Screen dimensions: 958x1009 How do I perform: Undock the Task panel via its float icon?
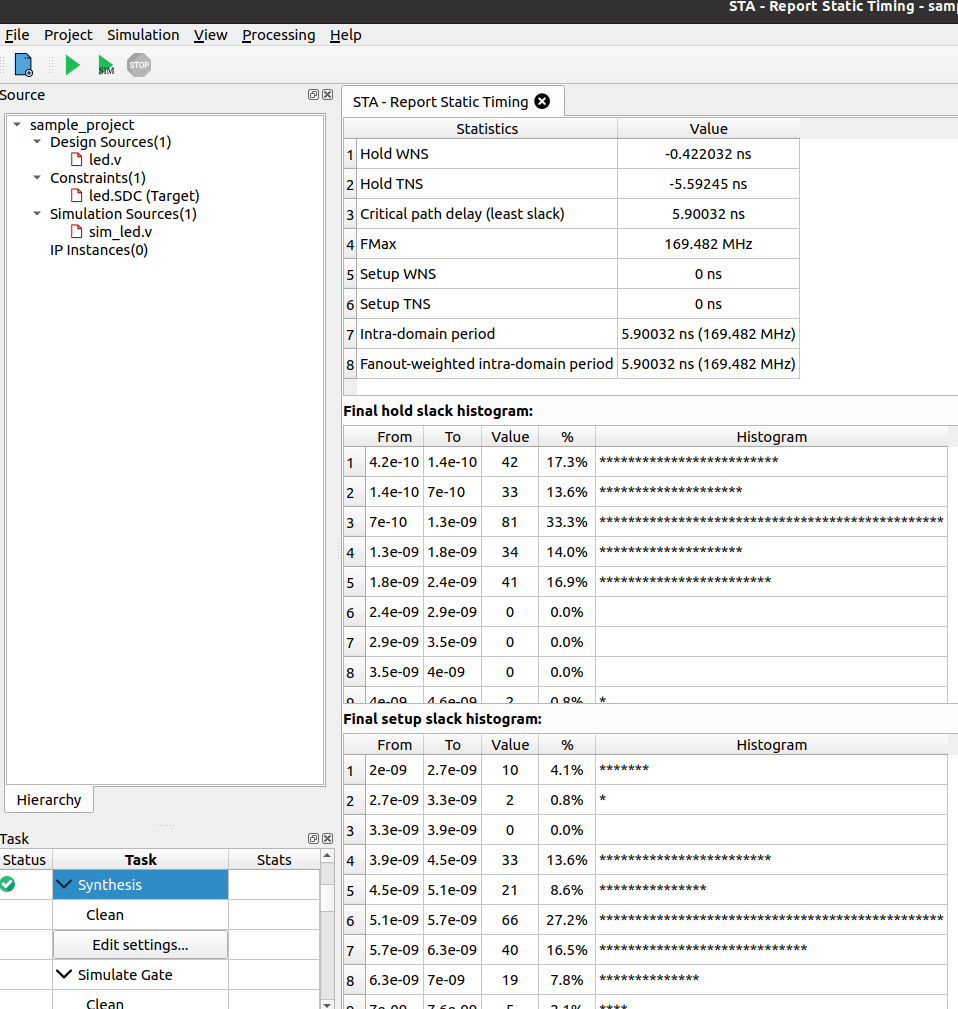click(312, 838)
